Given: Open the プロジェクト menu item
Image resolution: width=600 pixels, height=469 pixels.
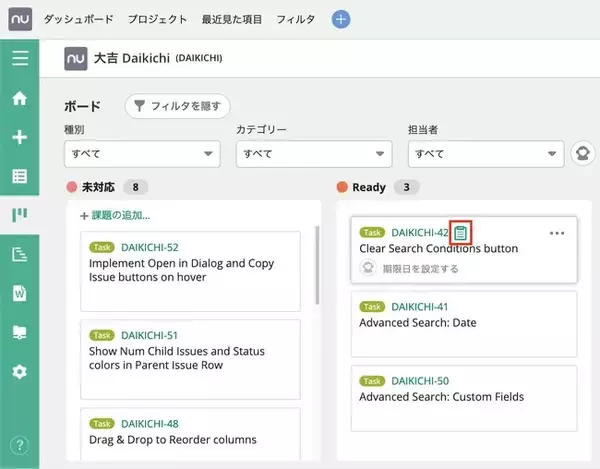Looking at the screenshot, I should [158, 19].
